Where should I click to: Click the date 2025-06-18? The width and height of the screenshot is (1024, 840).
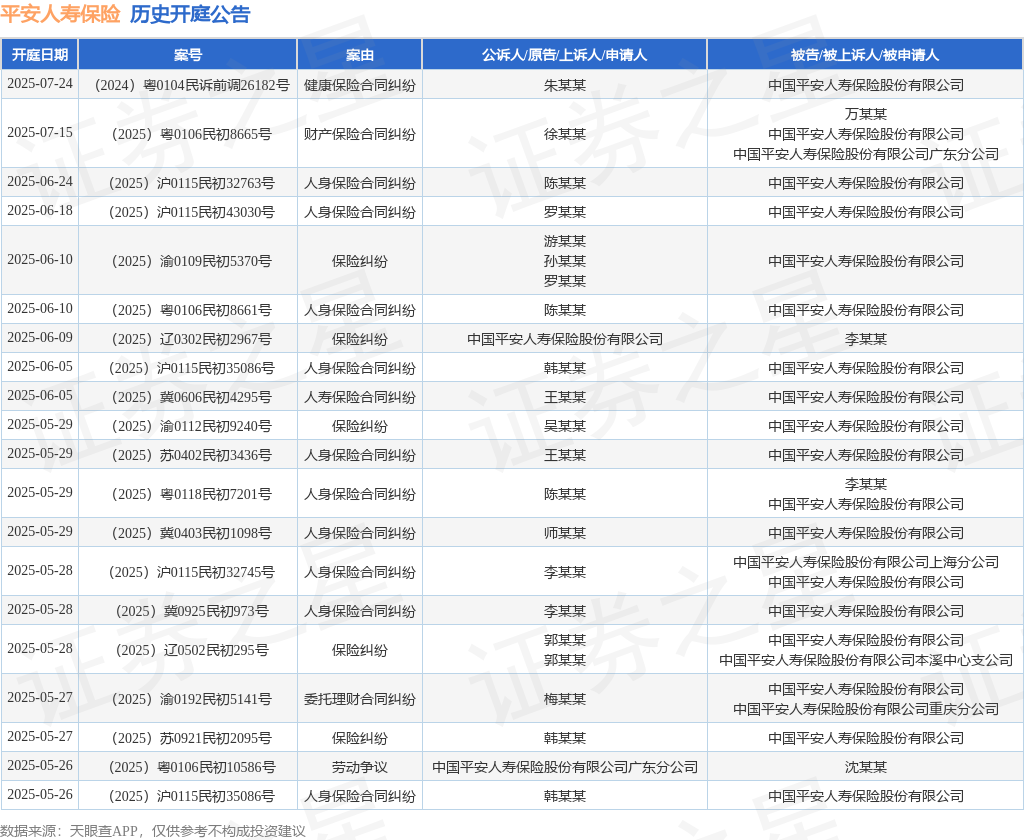[x=40, y=210]
